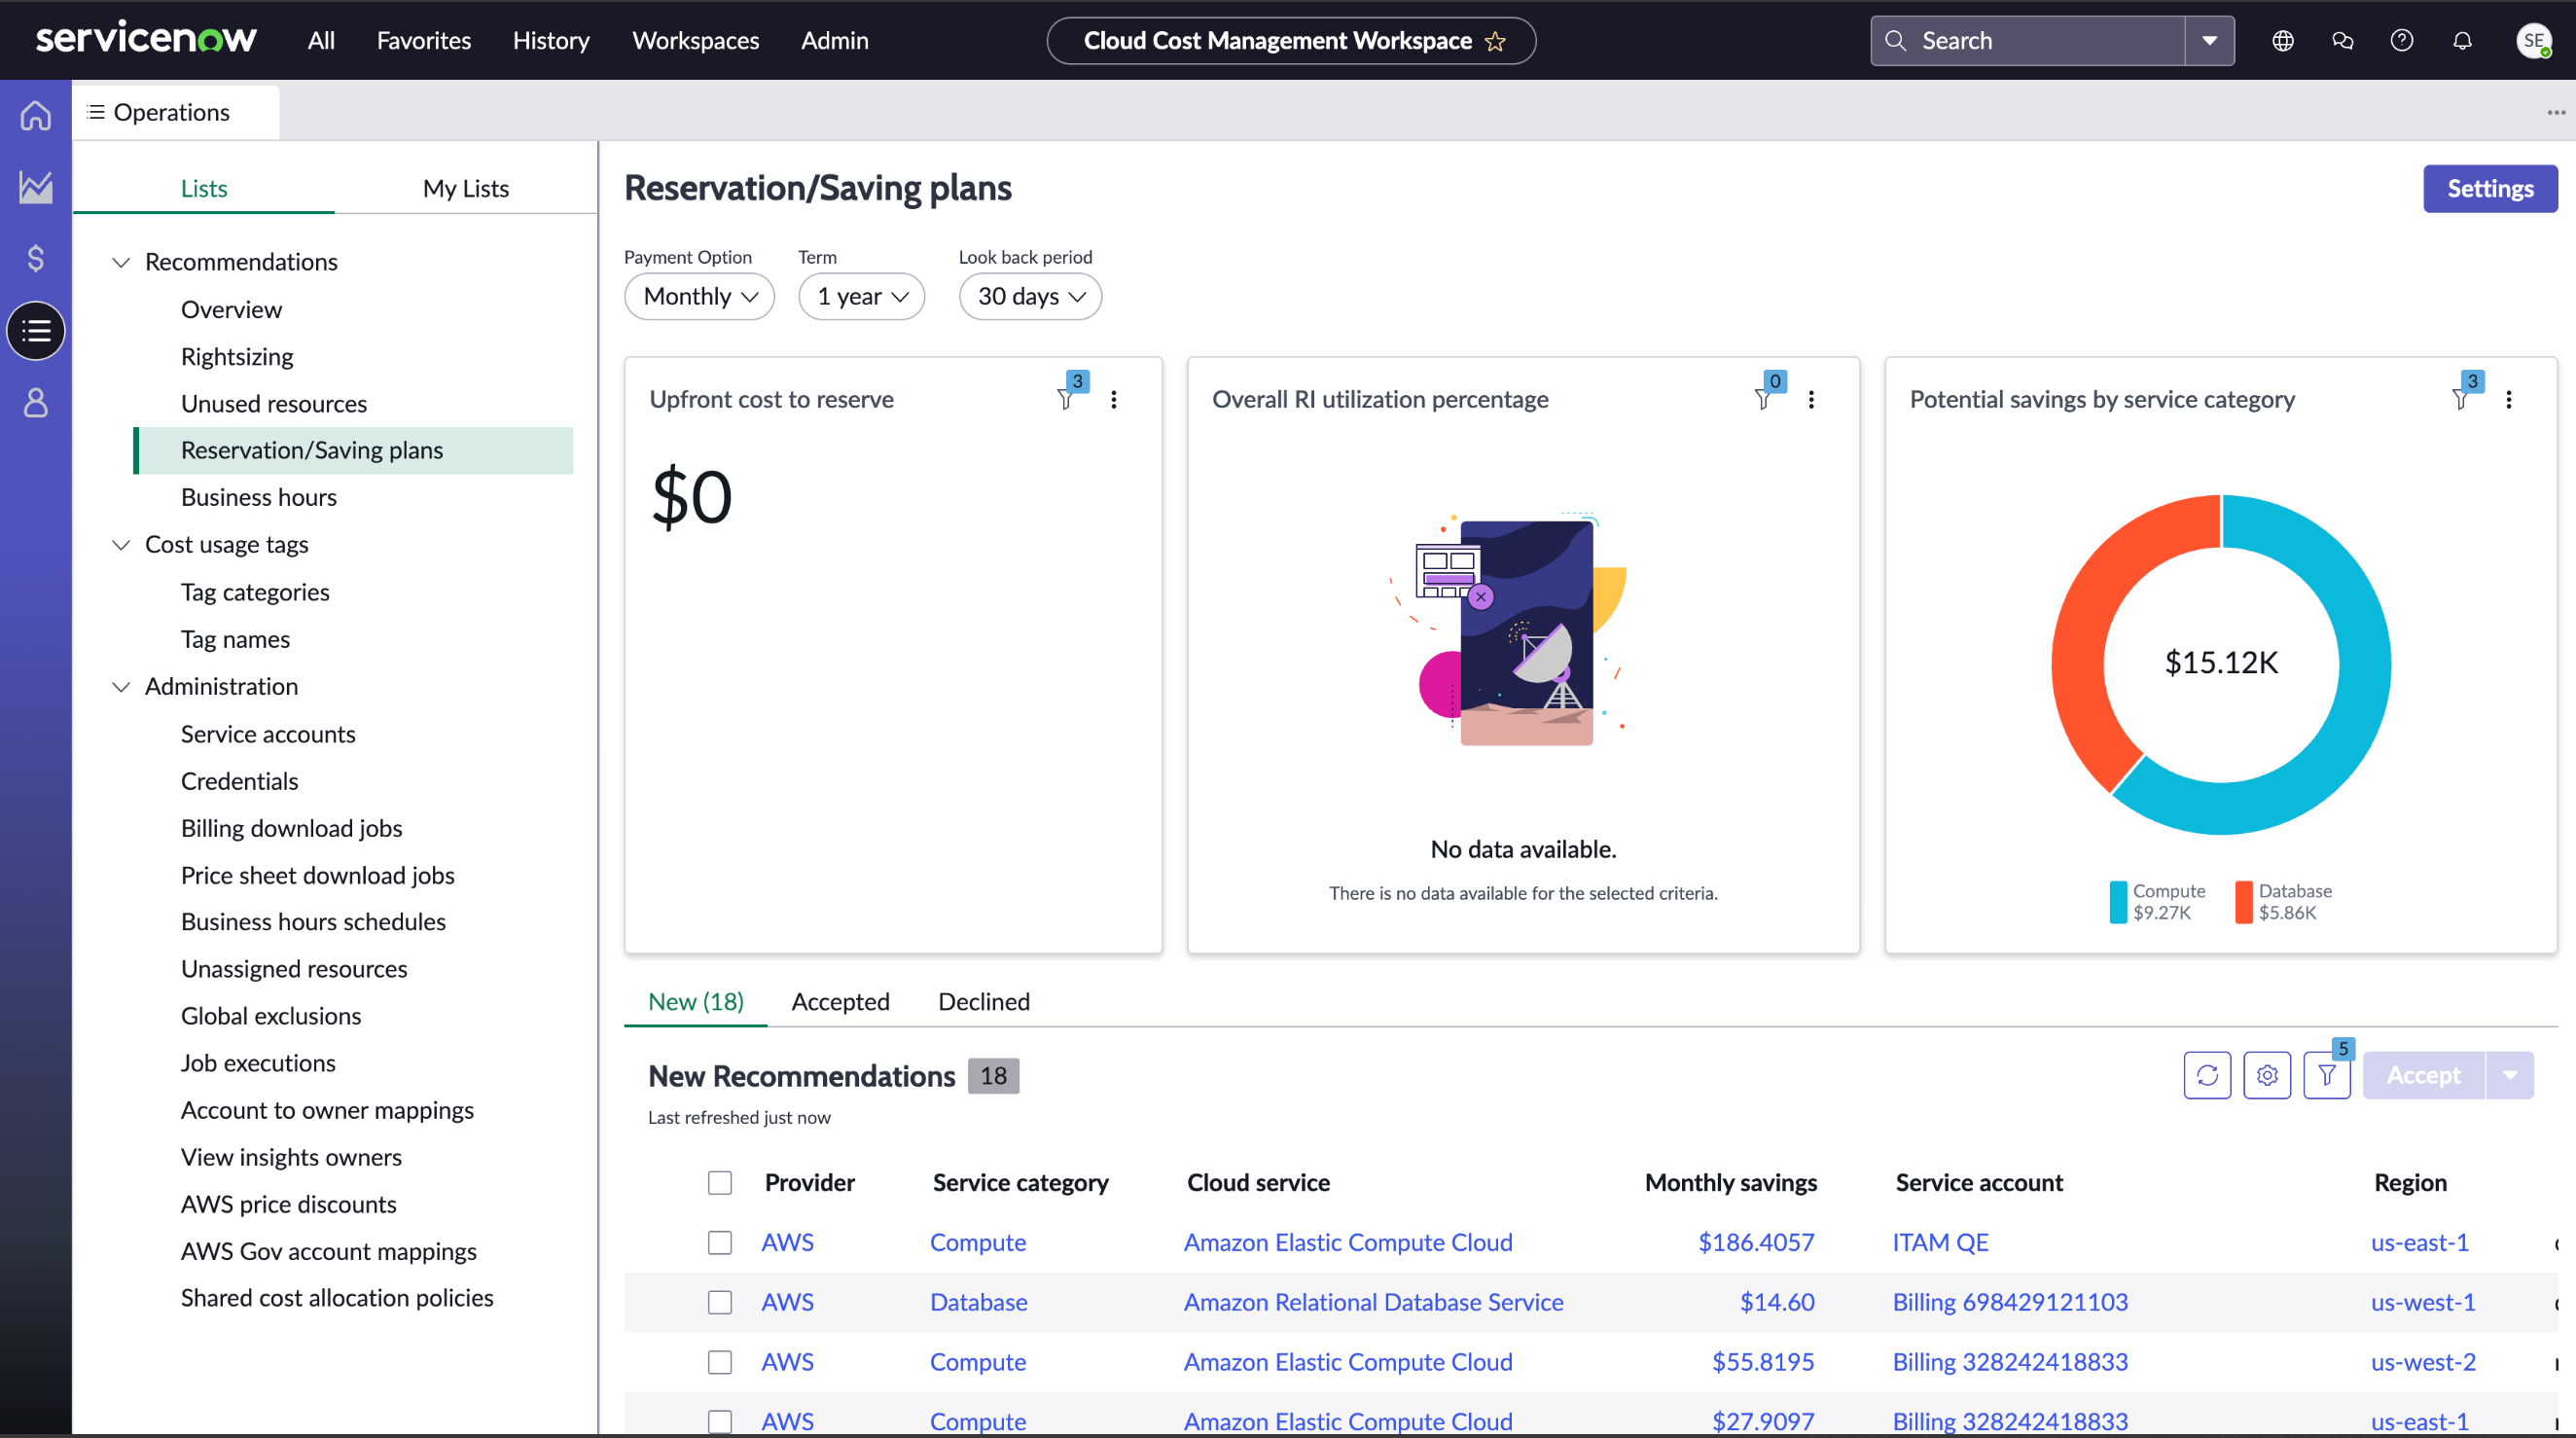Refresh the New Recommendations list

pyautogui.click(x=2207, y=1075)
